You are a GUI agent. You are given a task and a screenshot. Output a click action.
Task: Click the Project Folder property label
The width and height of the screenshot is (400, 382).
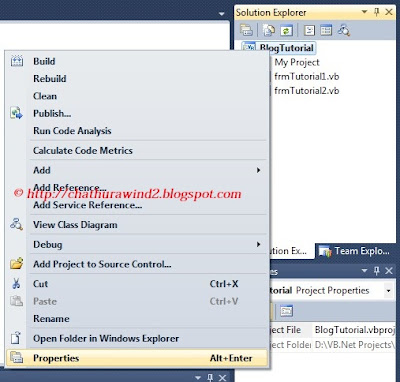point(290,344)
